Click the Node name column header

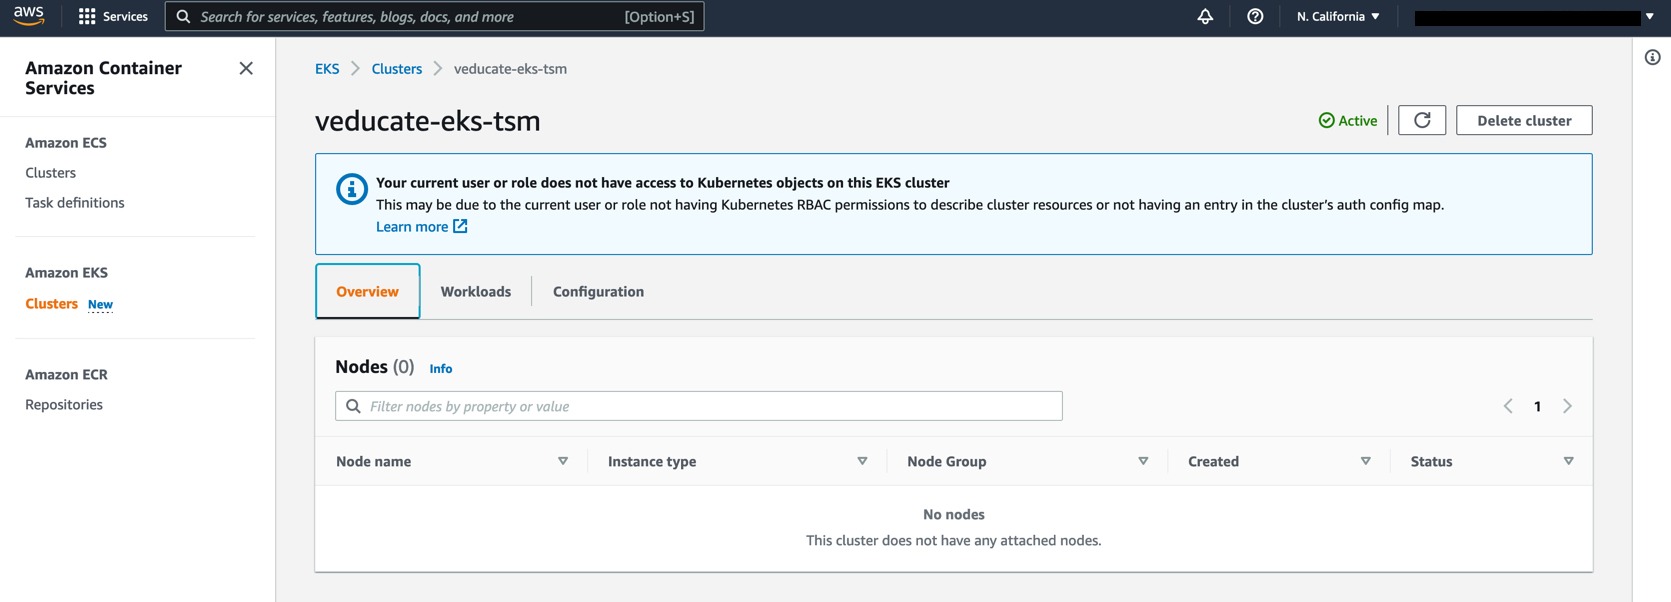pos(373,461)
